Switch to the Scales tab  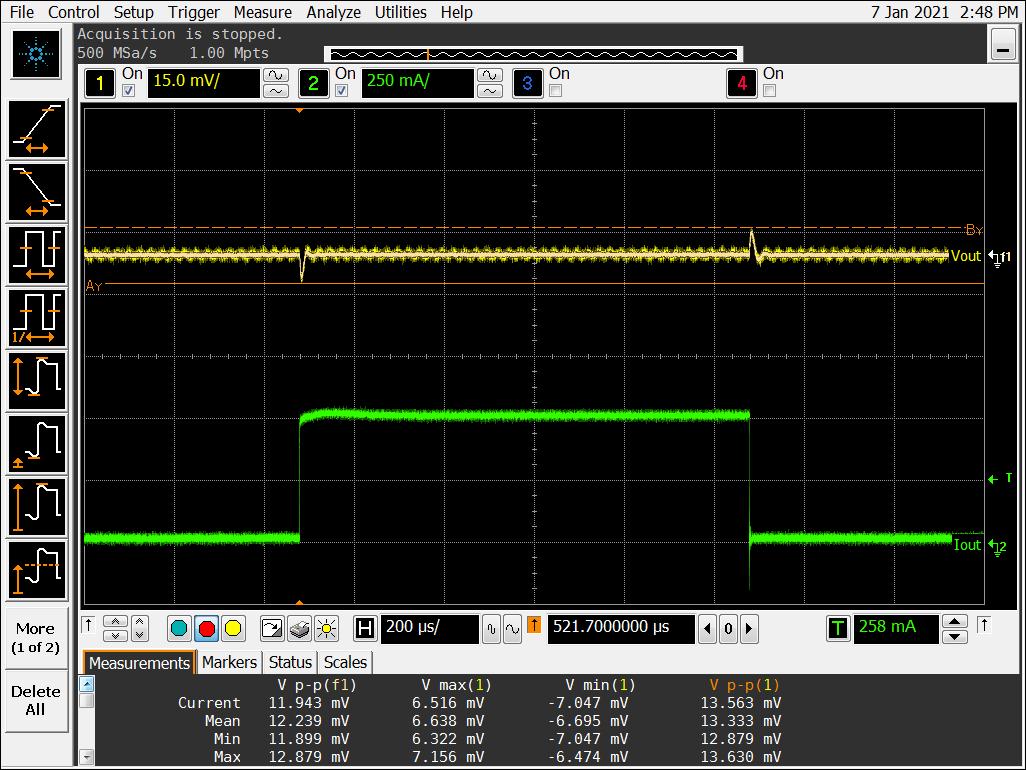pyautogui.click(x=345, y=663)
